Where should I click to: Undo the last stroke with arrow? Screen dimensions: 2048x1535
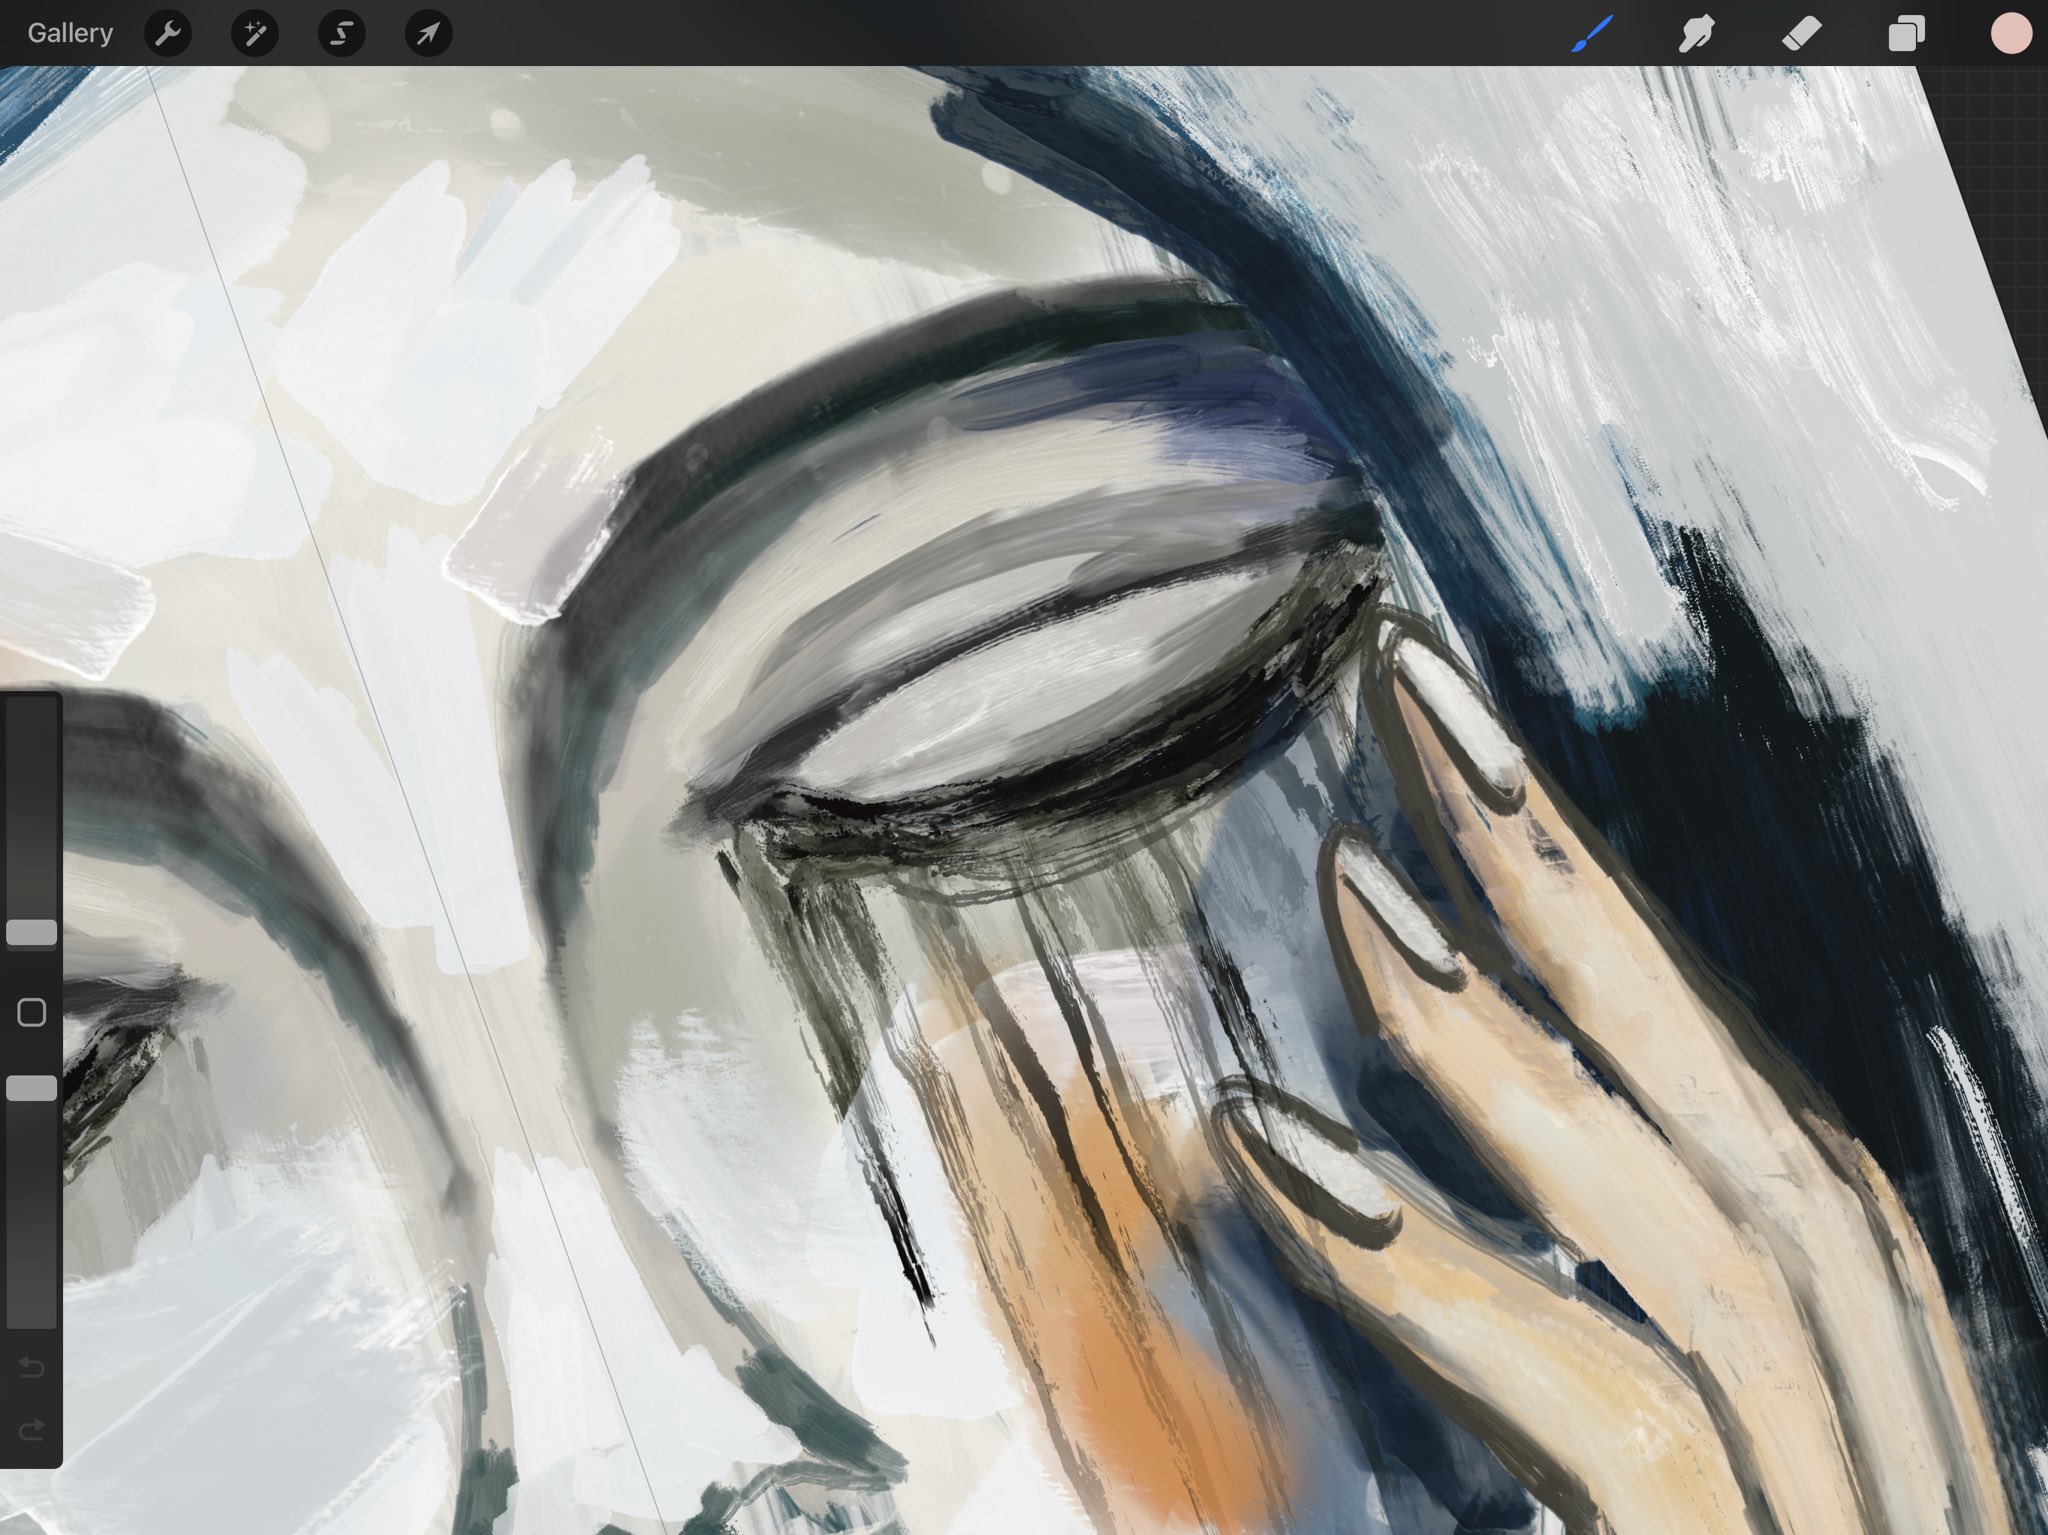coord(32,1367)
